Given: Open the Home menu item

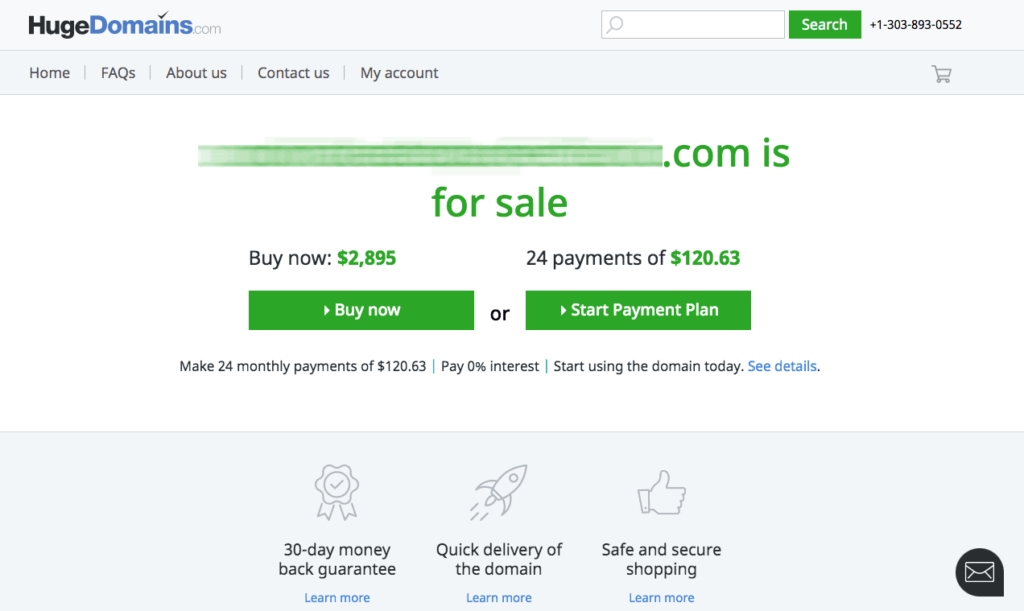Looking at the screenshot, I should [50, 72].
